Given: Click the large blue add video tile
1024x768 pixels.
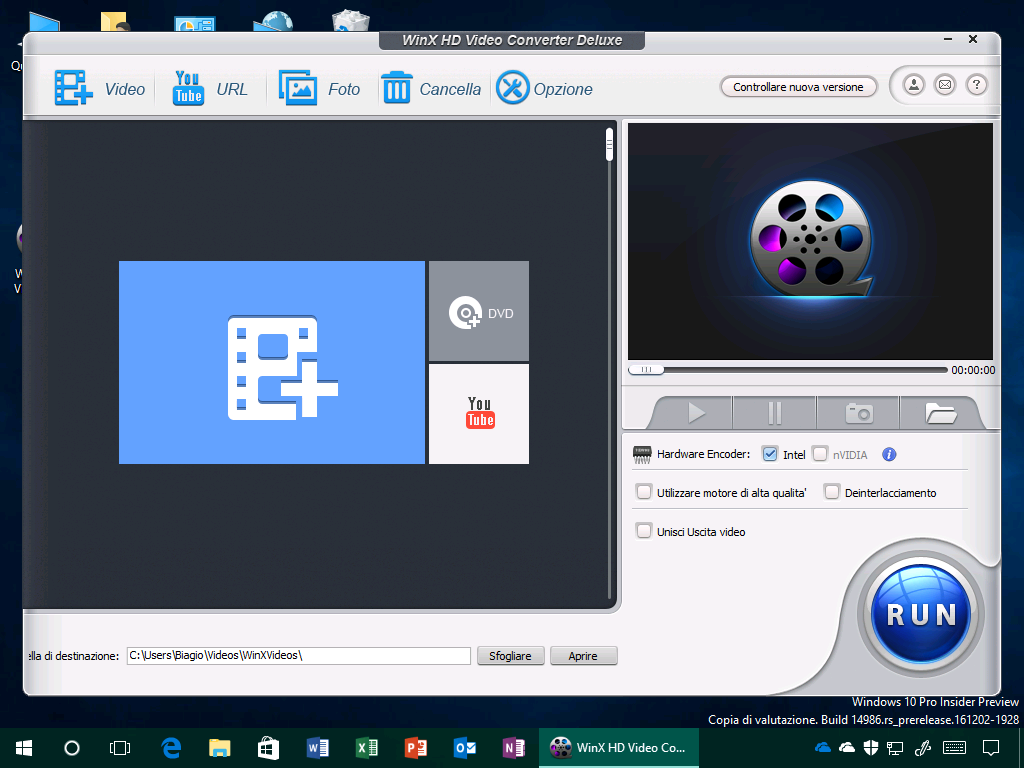Looking at the screenshot, I should coord(272,362).
